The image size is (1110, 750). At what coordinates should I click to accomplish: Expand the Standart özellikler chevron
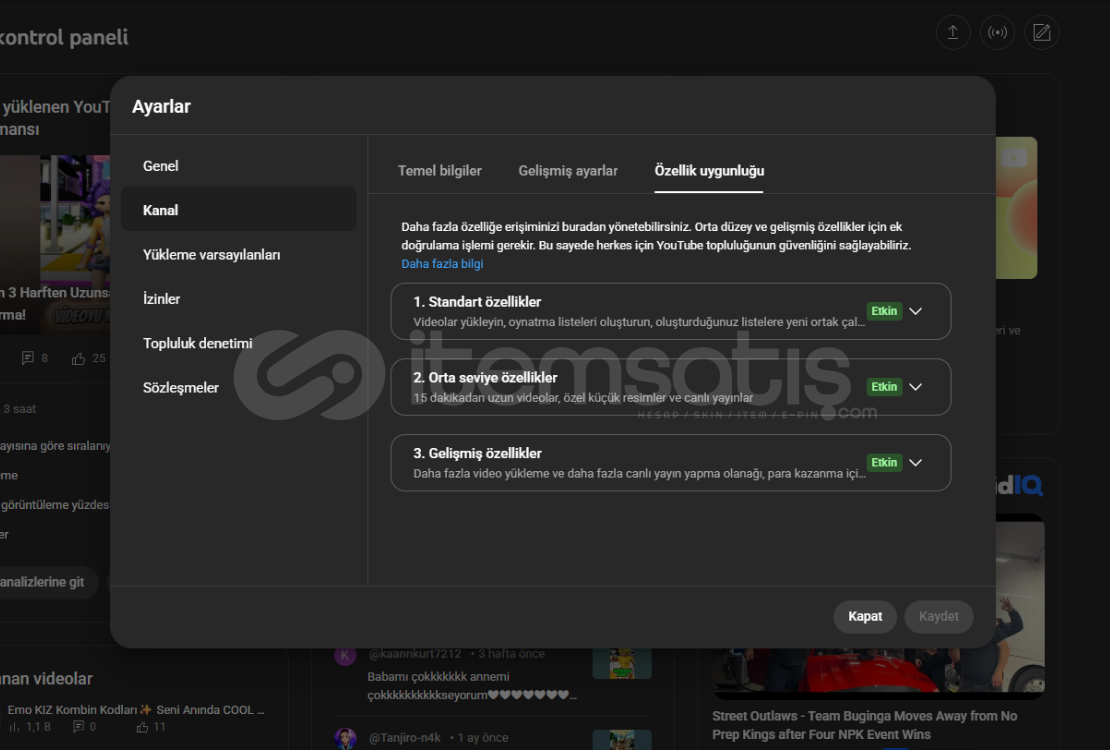[915, 311]
